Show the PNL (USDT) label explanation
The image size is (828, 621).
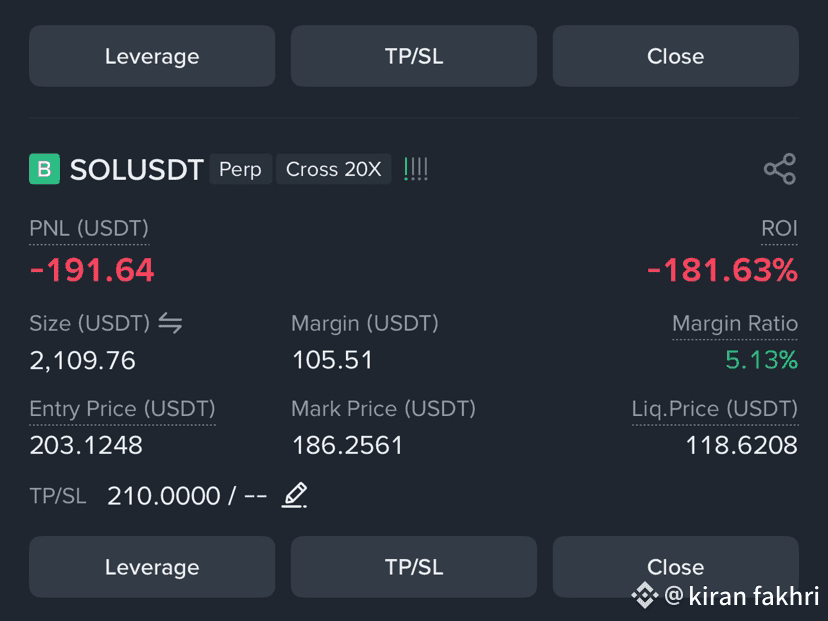[x=89, y=229]
